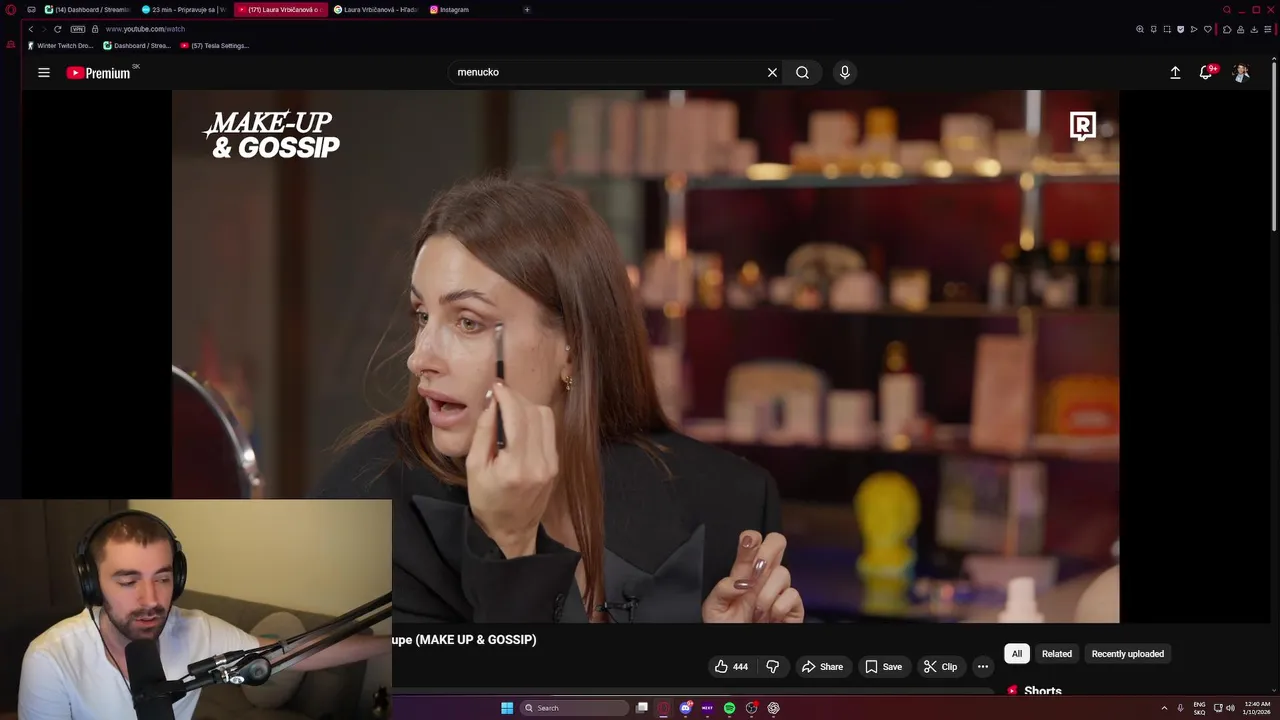The width and height of the screenshot is (1280, 720).
Task: Open the 12:40 AM clock calendar
Action: (x=1257, y=708)
